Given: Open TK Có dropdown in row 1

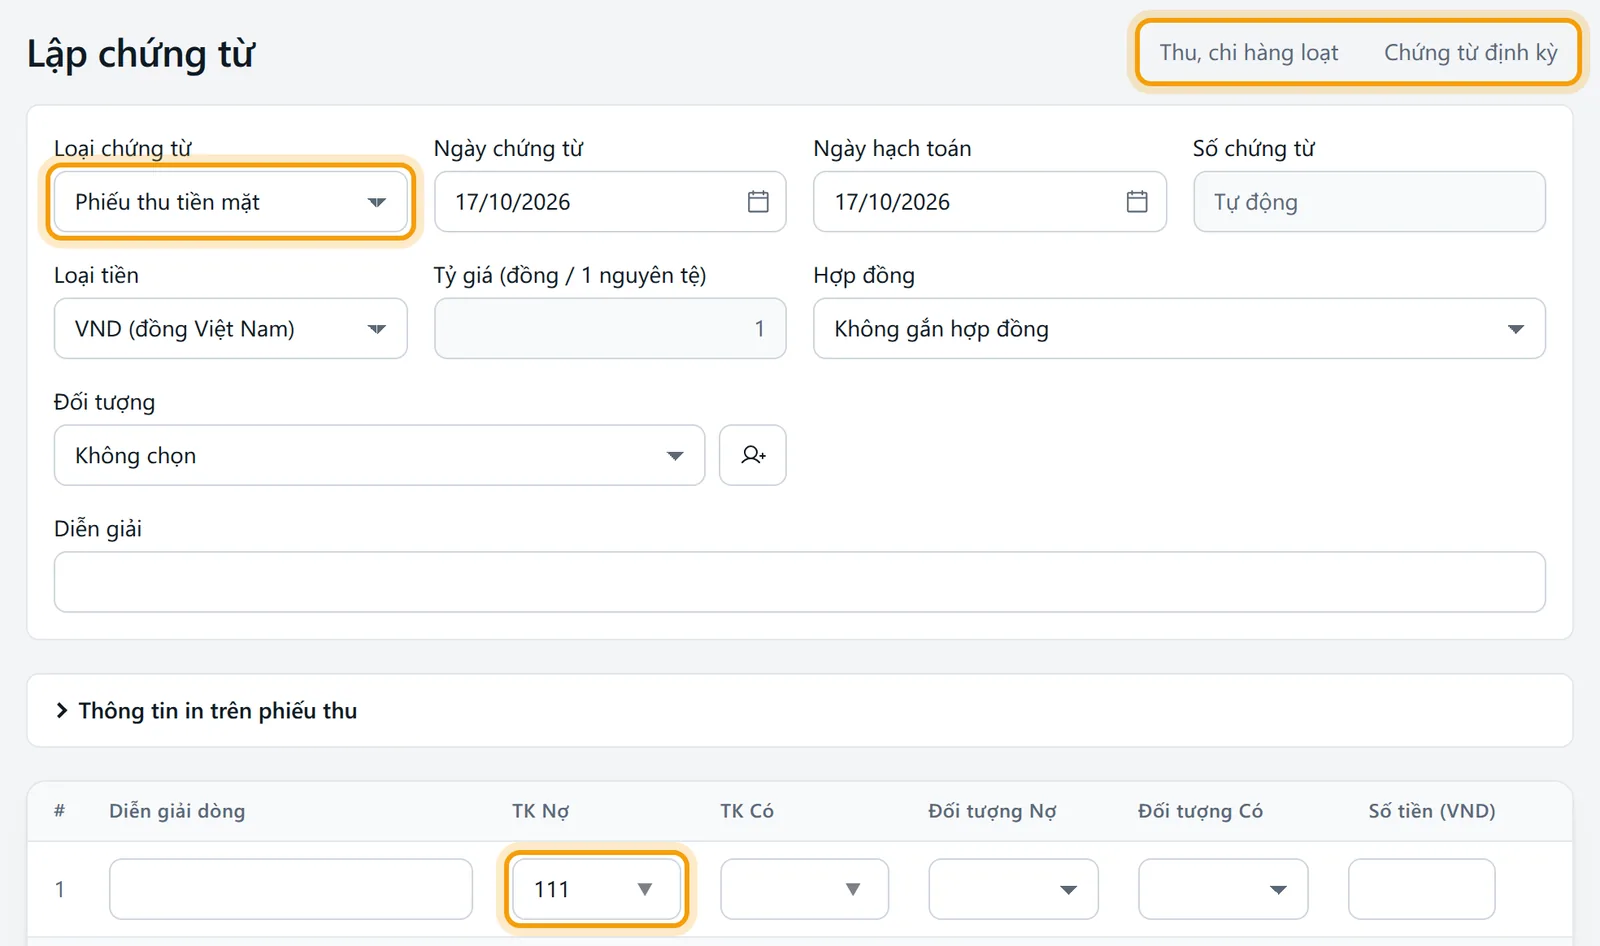Looking at the screenshot, I should click(x=804, y=889).
